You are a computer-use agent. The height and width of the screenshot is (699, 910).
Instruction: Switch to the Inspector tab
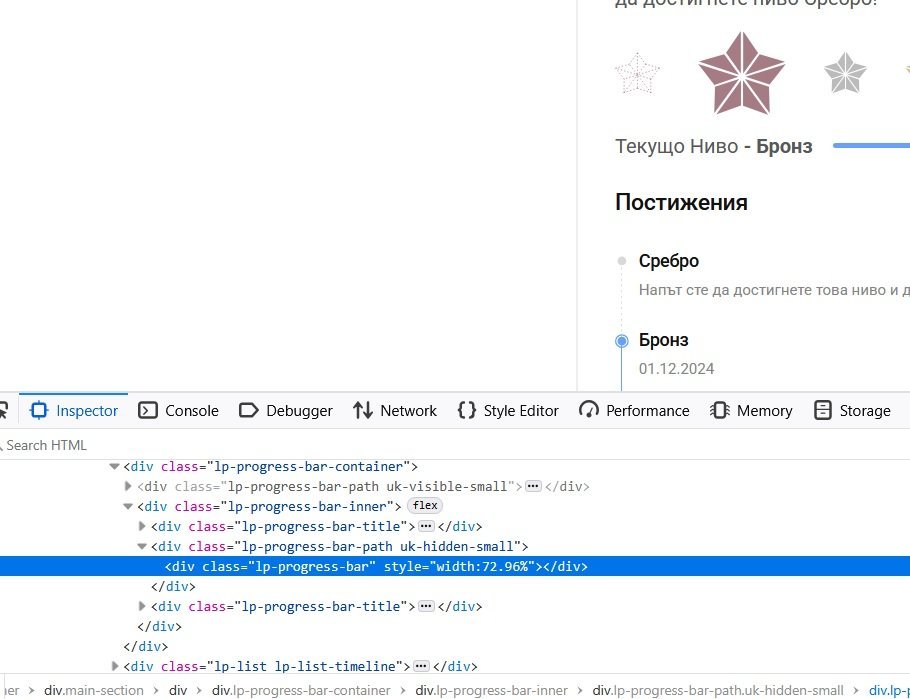pos(75,410)
